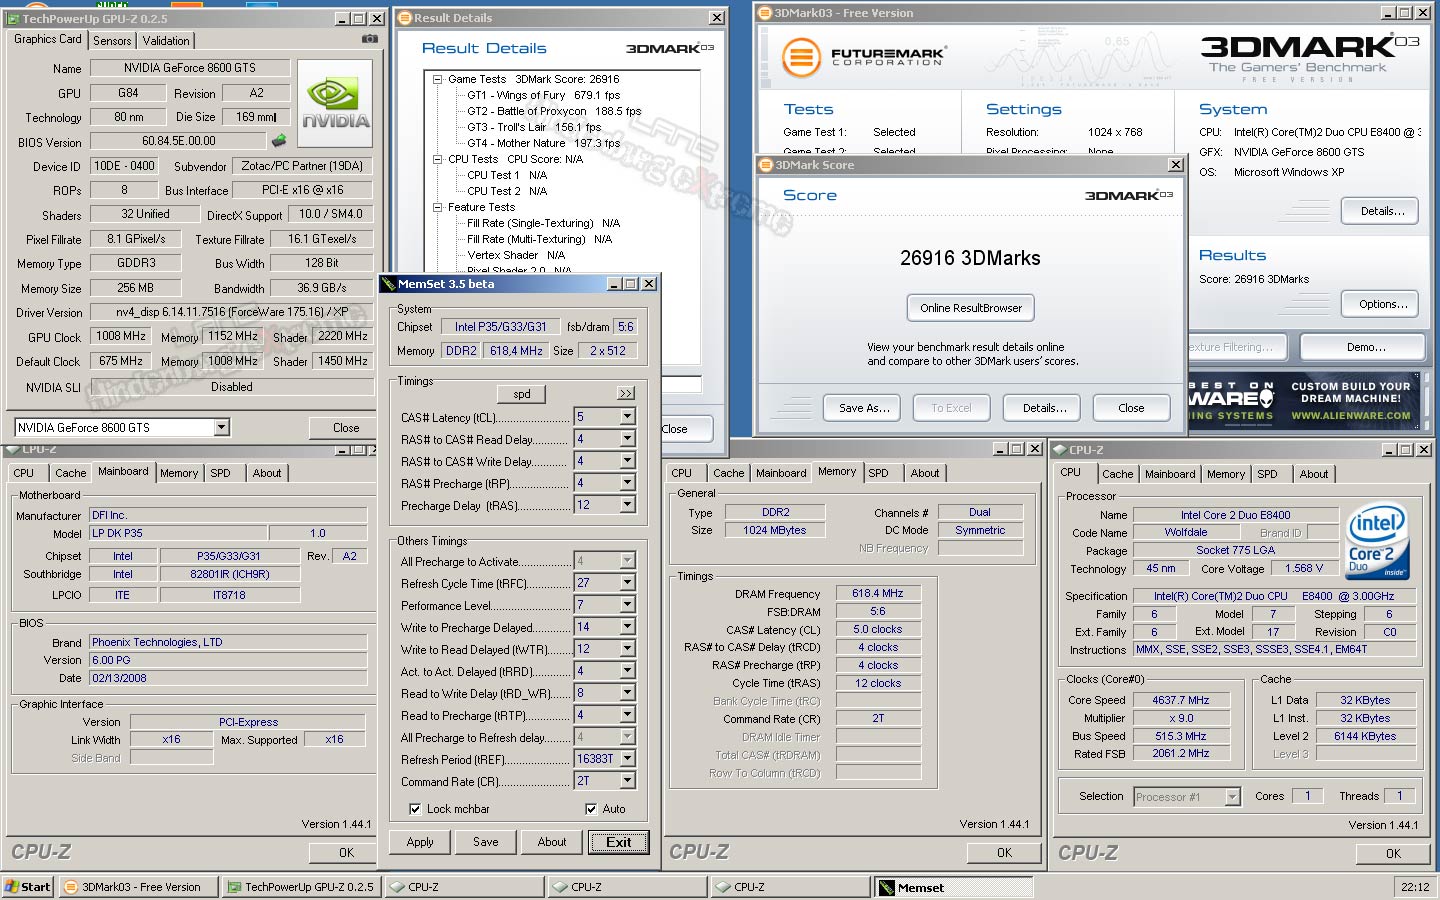Open RAS# to CAS# Read Delay dropdown
This screenshot has width=1440, height=900.
628,439
